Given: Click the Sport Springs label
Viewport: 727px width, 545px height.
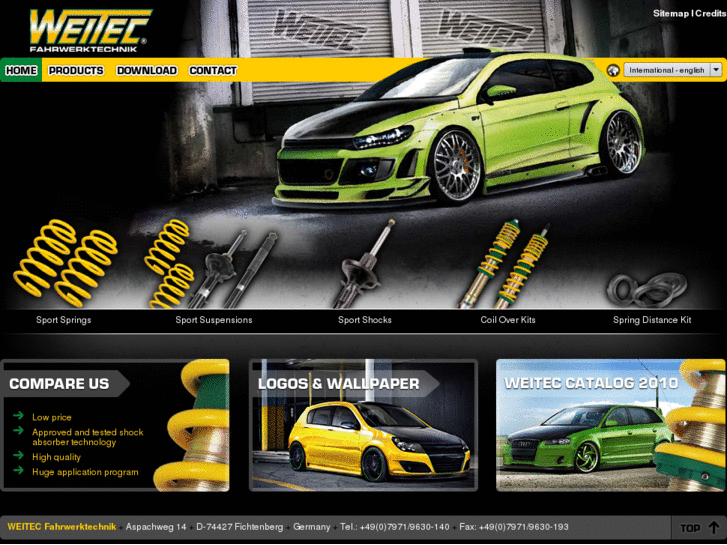Looking at the screenshot, I should [x=64, y=320].
